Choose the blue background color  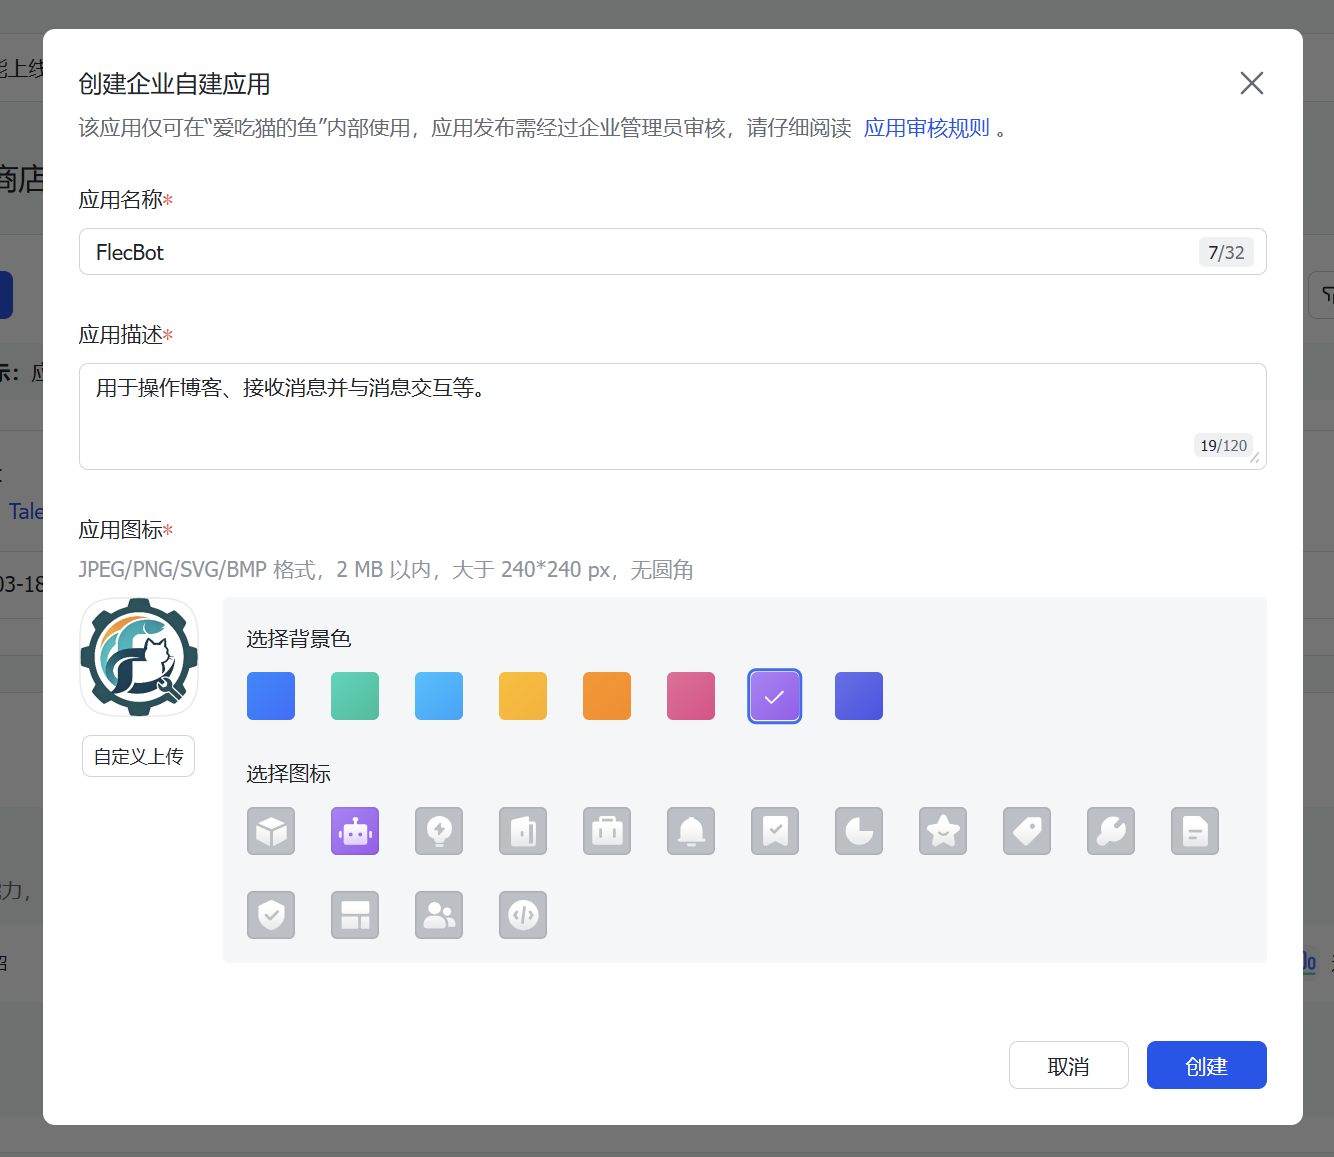point(271,696)
